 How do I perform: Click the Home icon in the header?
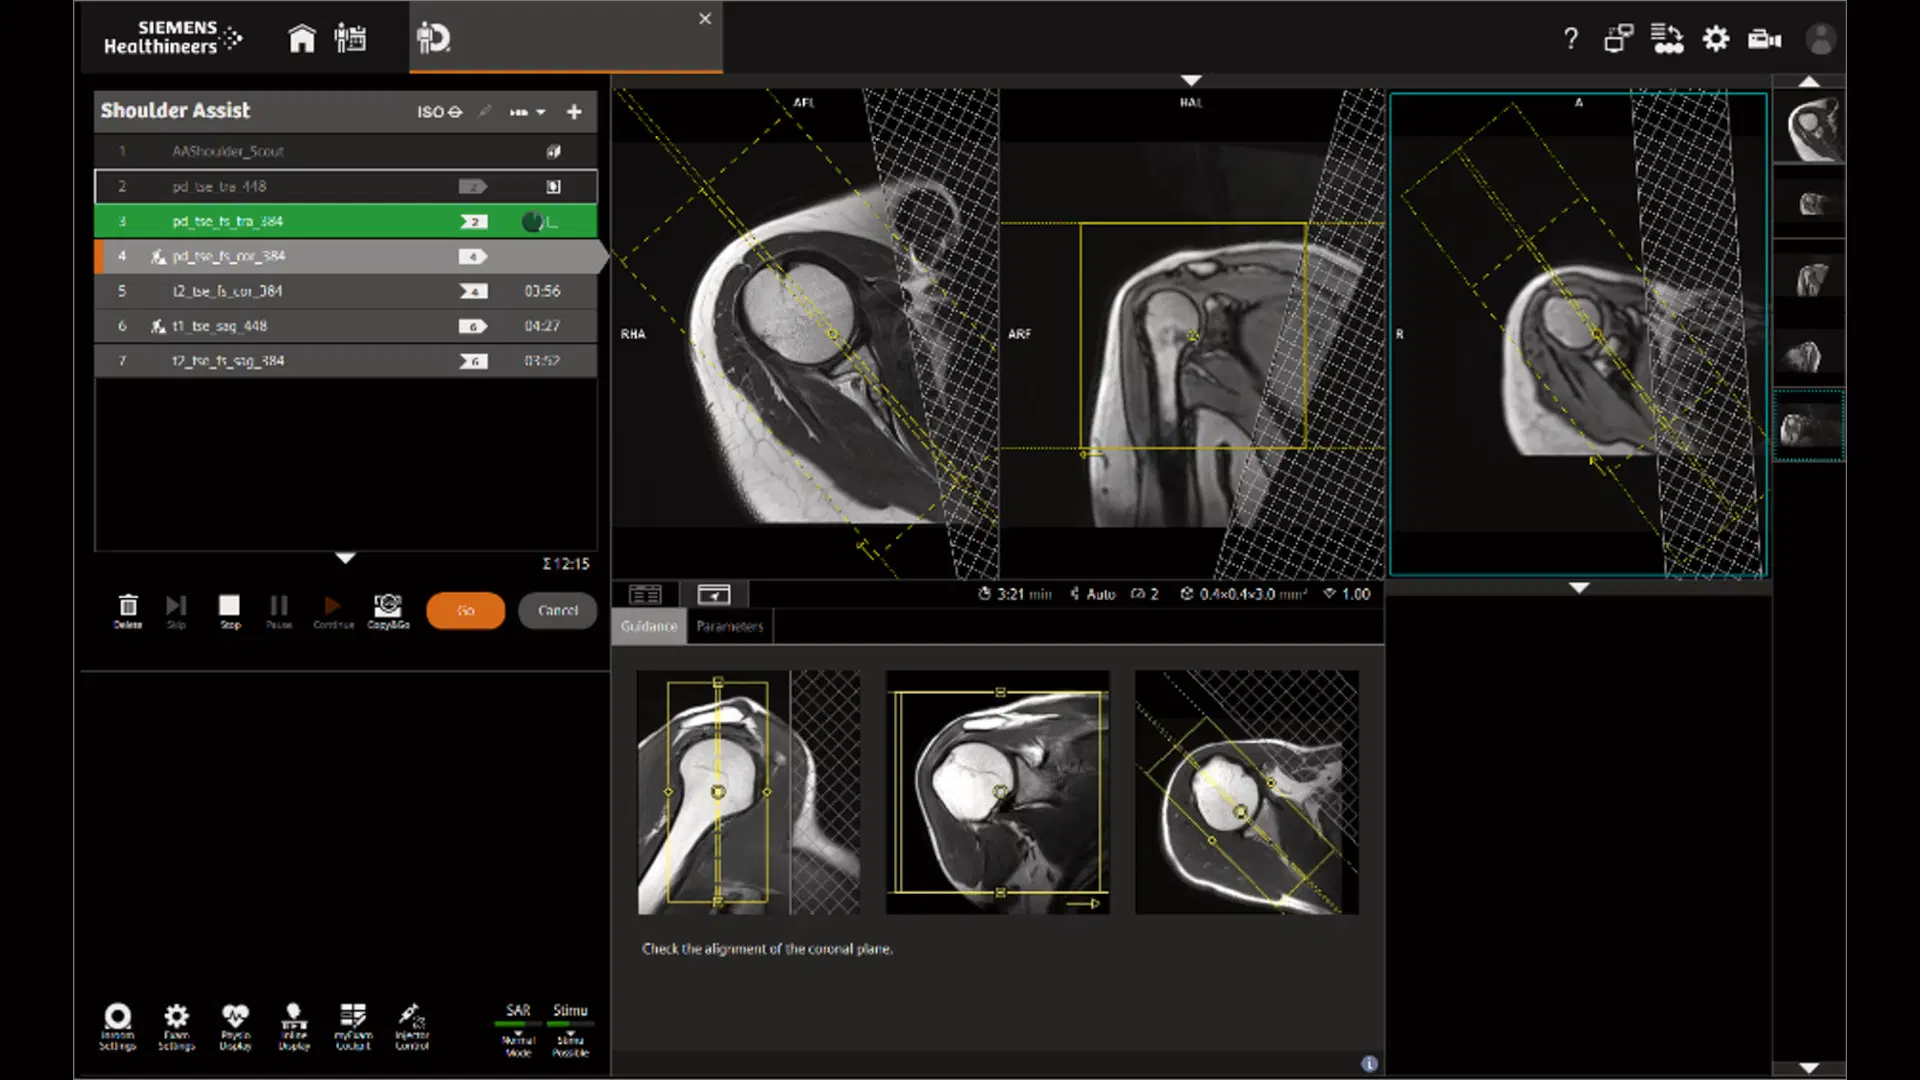(x=302, y=38)
